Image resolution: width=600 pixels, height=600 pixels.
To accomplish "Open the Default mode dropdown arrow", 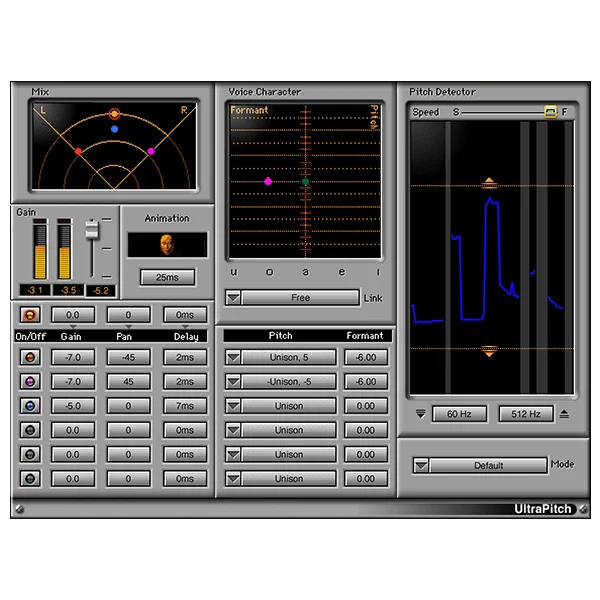I will pyautogui.click(x=421, y=466).
